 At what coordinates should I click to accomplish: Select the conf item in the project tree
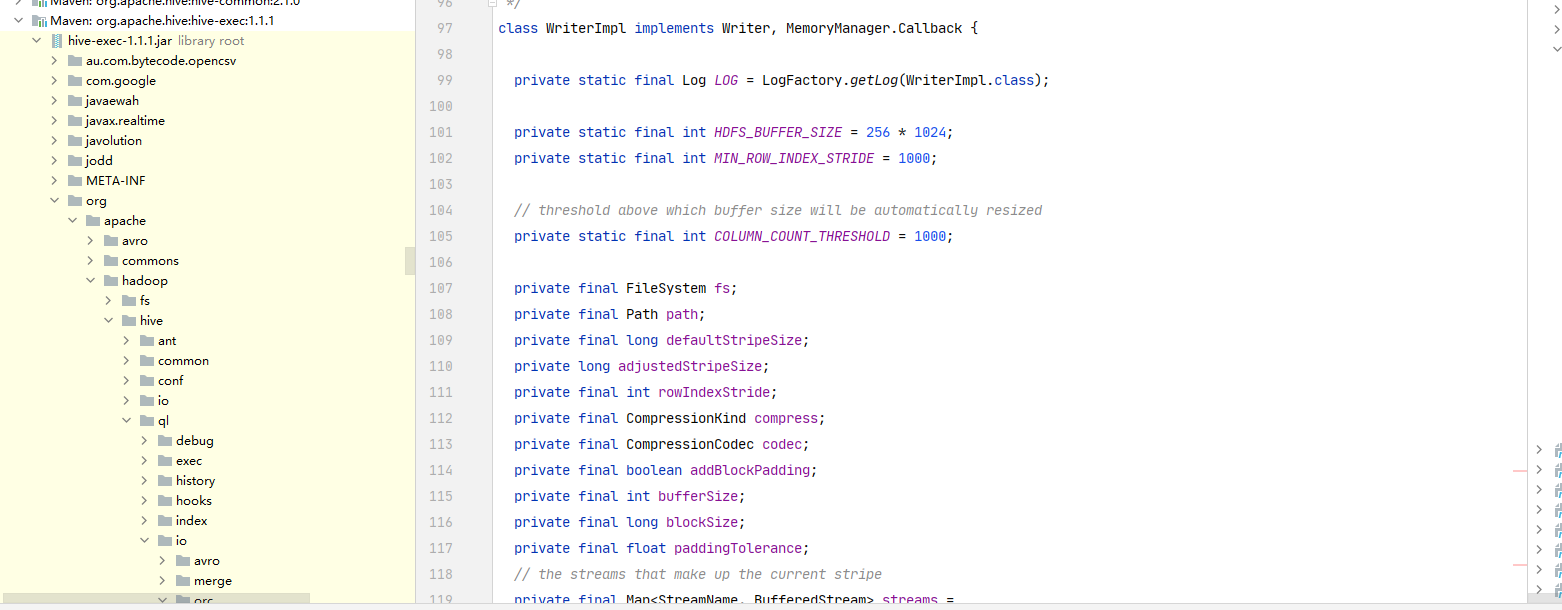pyautogui.click(x=170, y=380)
